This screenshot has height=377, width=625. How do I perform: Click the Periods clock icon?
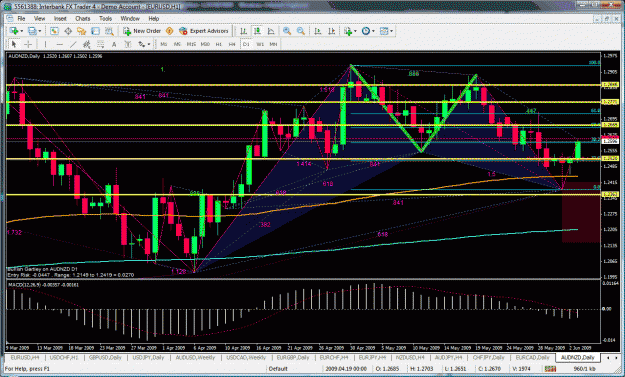(366, 31)
